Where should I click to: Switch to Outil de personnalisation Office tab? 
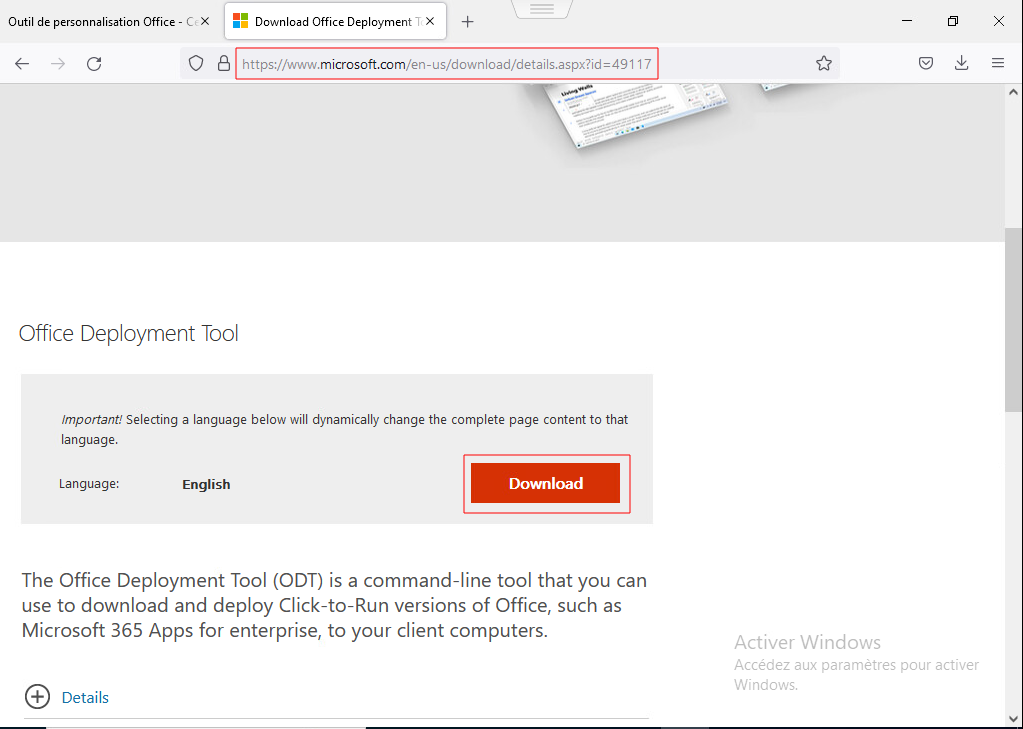tap(95, 22)
